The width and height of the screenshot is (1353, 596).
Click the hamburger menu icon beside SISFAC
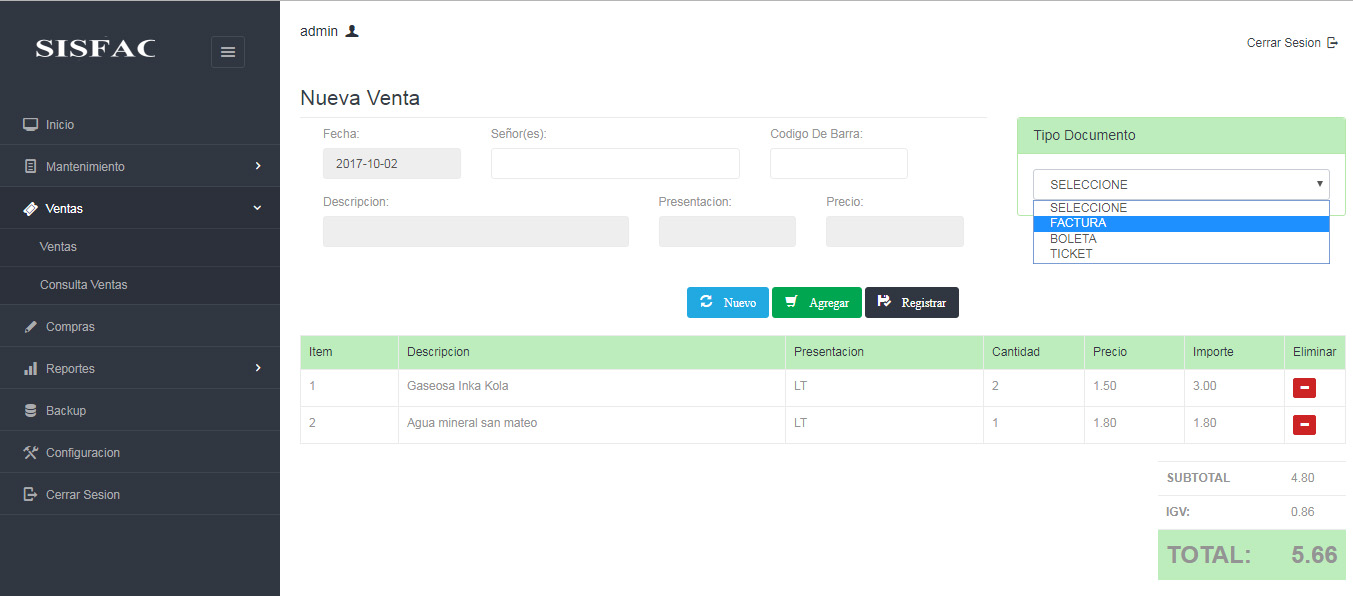click(227, 51)
